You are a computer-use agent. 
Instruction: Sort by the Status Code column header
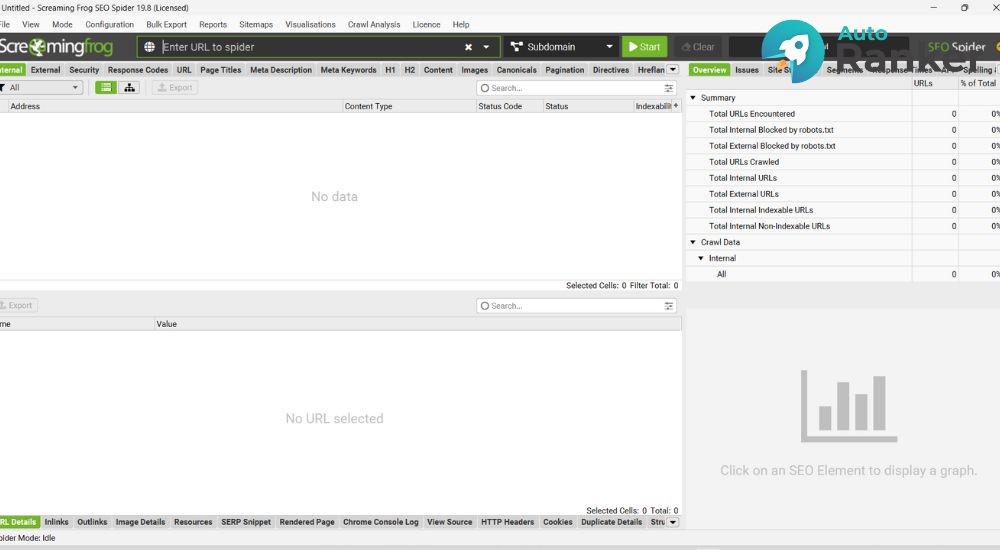pos(509,106)
